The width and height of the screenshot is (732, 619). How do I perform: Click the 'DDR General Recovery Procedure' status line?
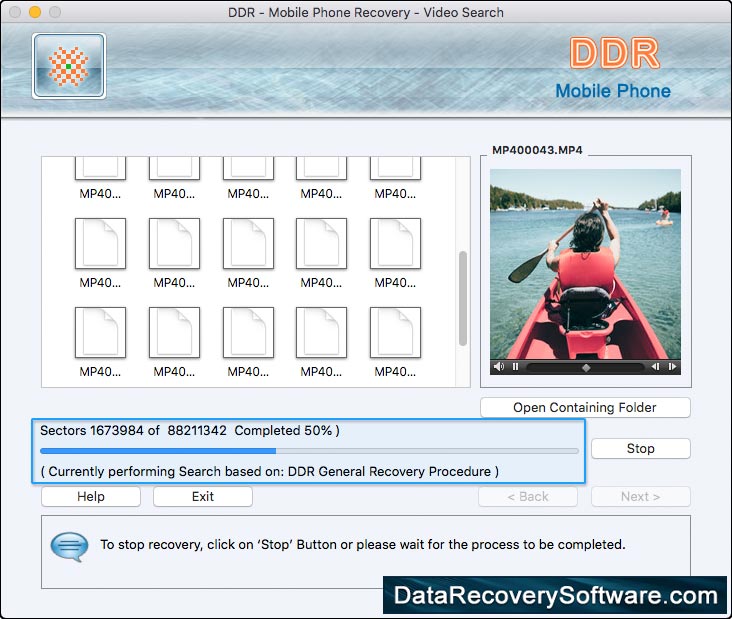coord(270,471)
